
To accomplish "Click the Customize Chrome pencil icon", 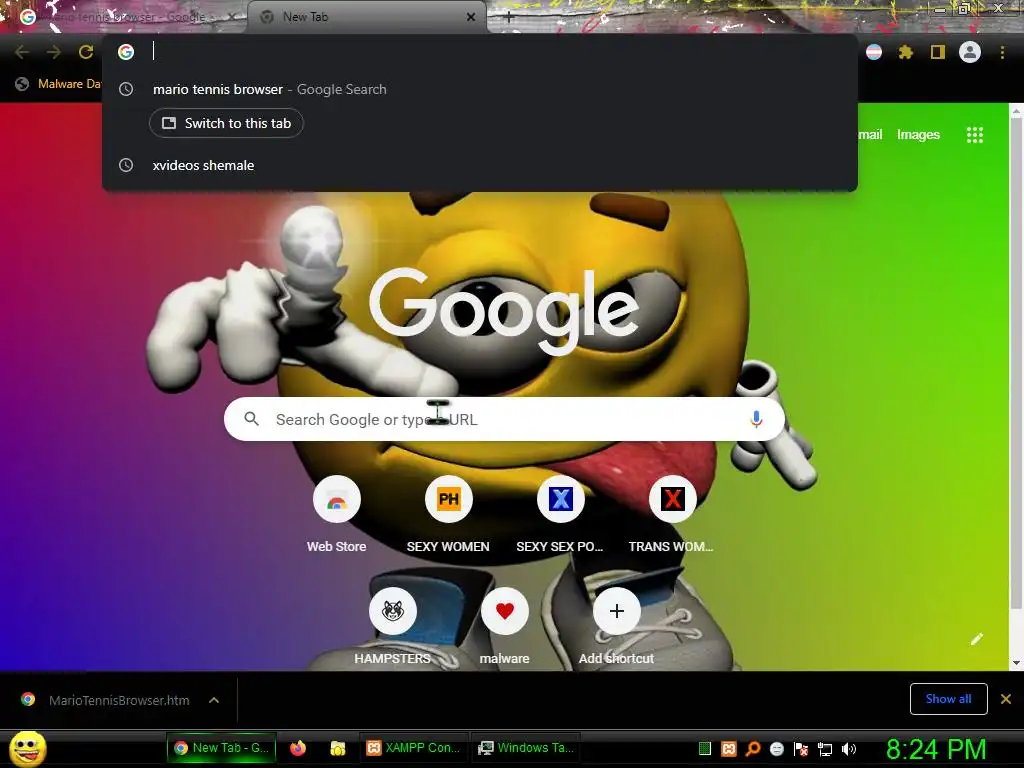I will [x=977, y=639].
